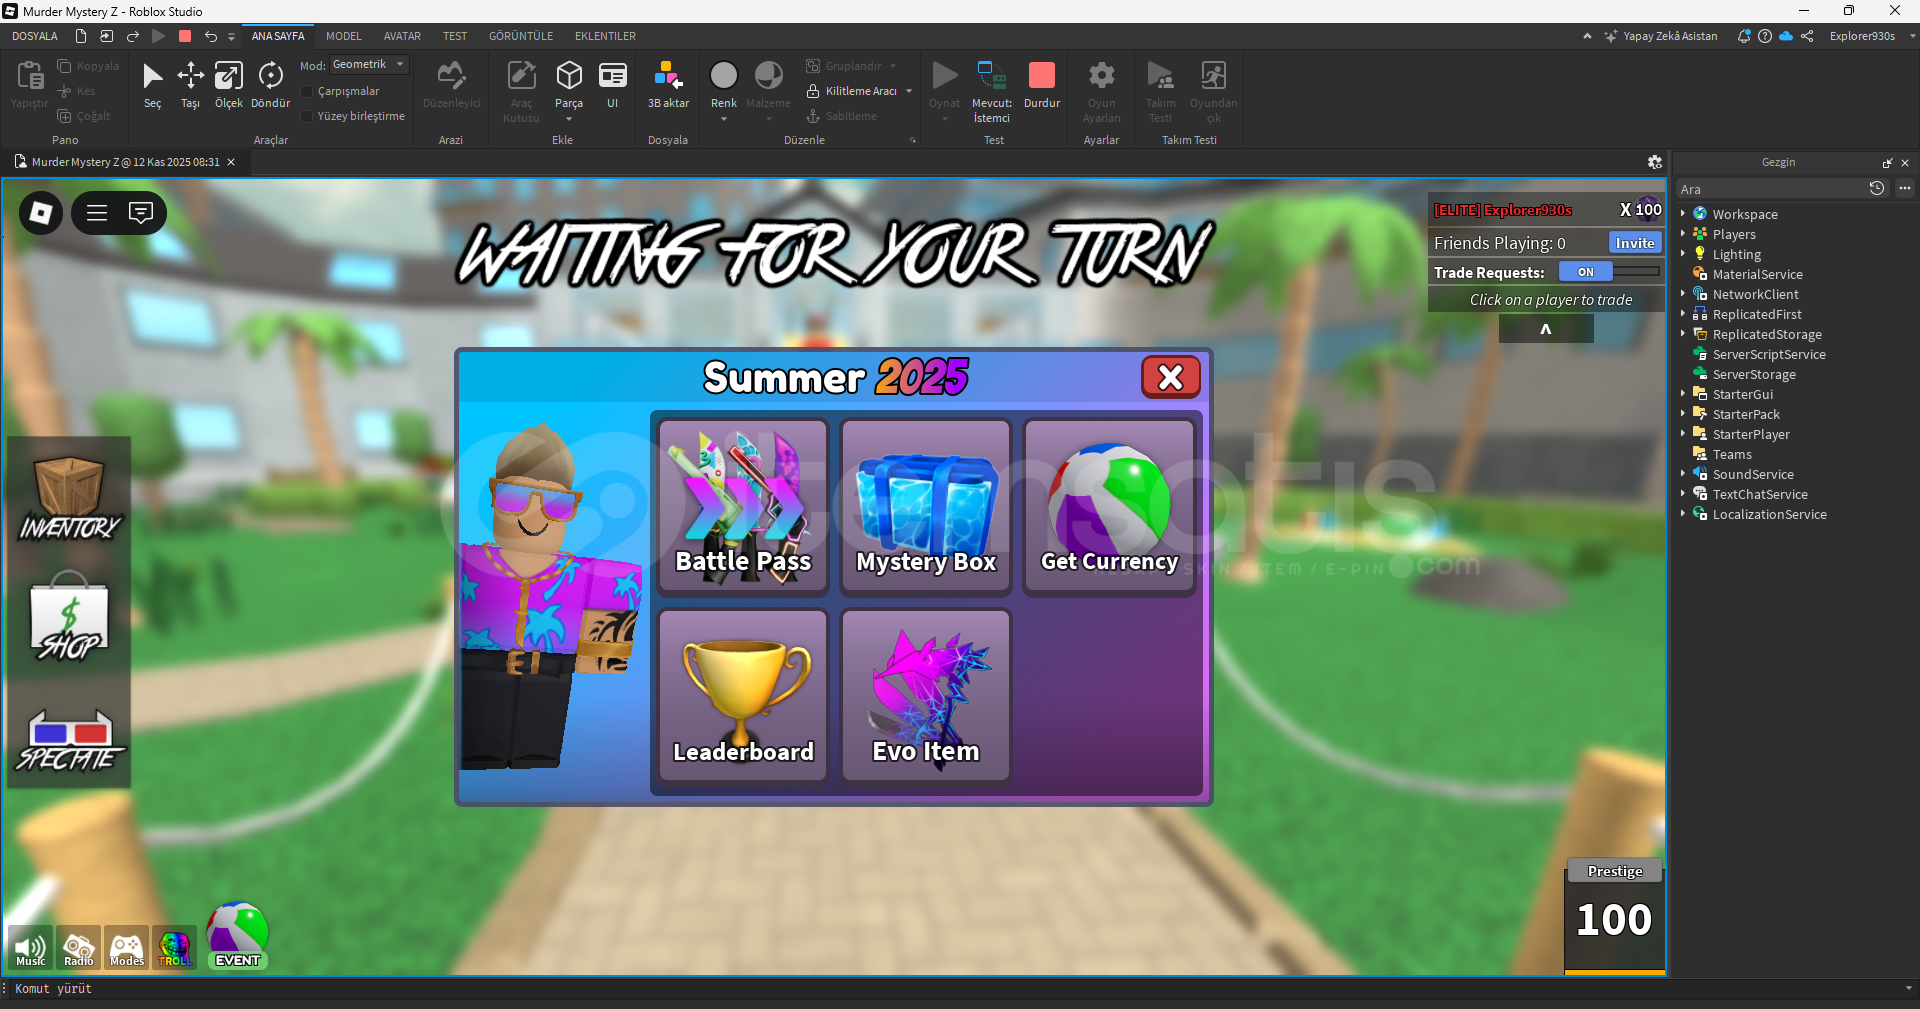The width and height of the screenshot is (1920, 1009).
Task: Collapse the player list arrow
Action: [x=1546, y=329]
